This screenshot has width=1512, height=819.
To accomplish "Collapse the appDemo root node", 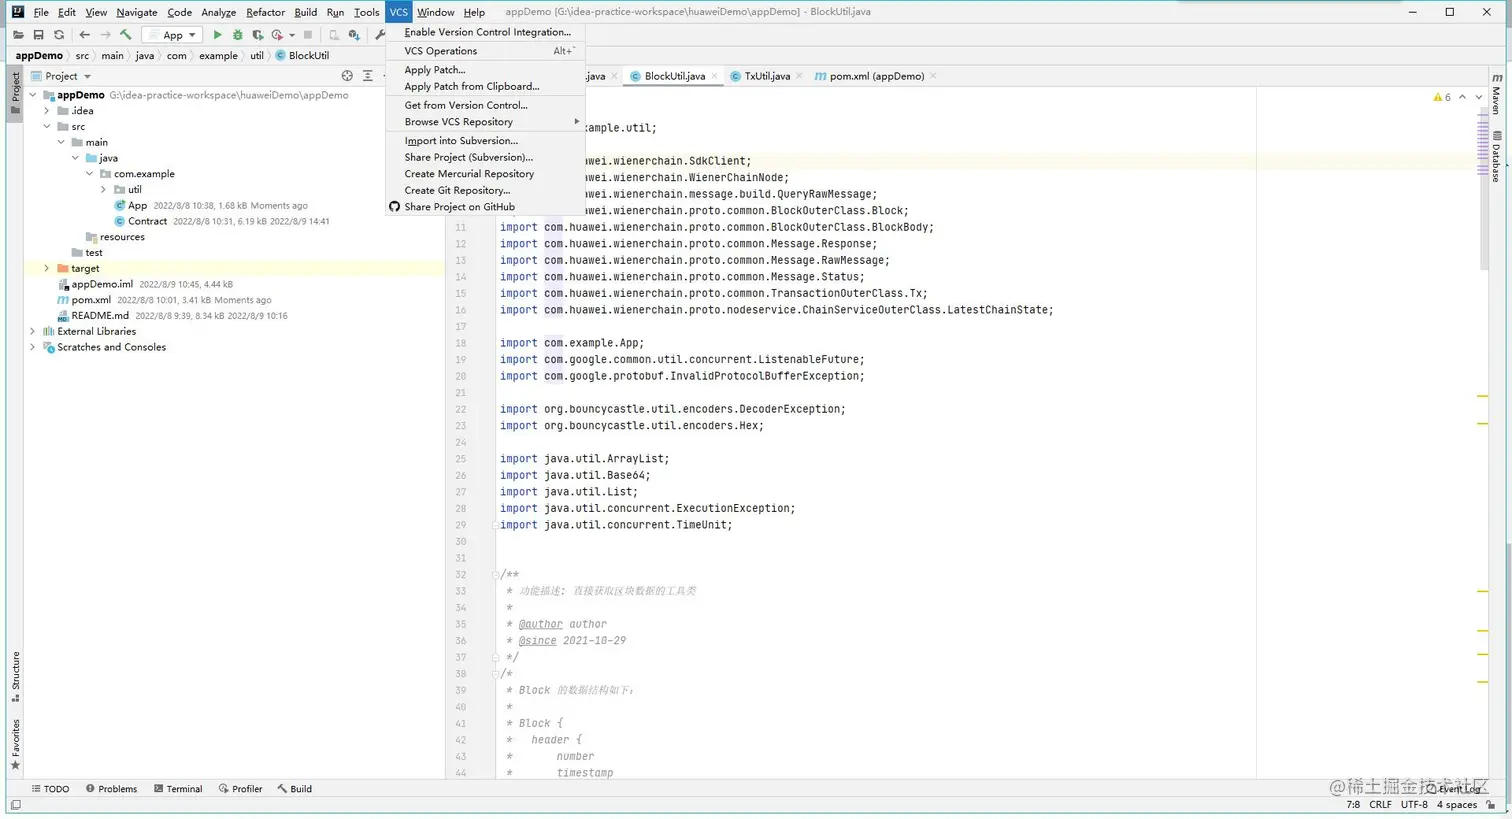I will [x=33, y=95].
